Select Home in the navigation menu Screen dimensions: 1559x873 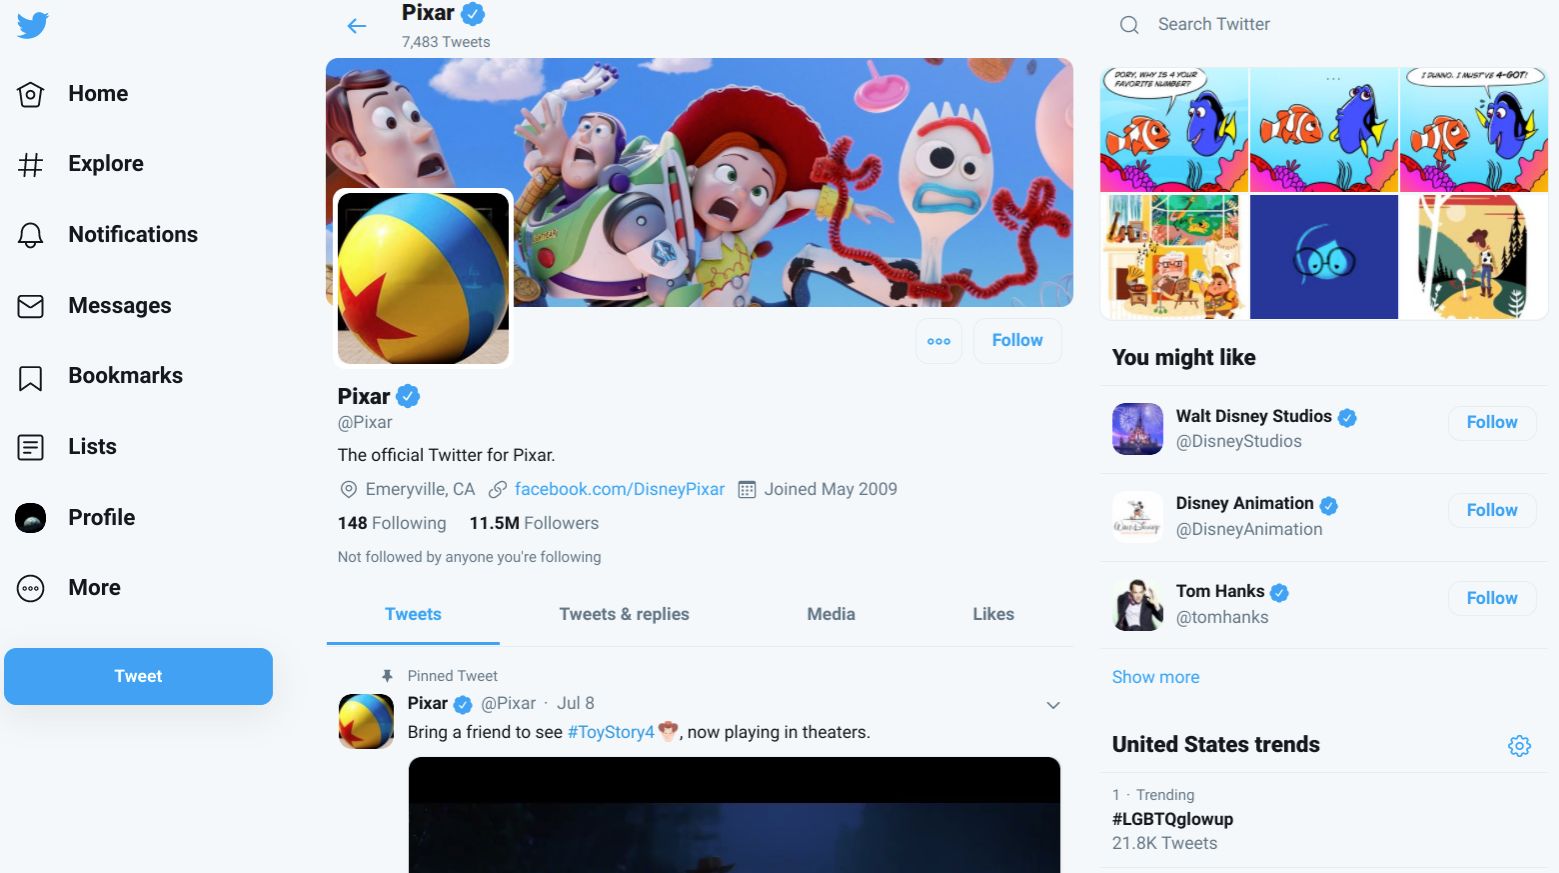tap(98, 94)
